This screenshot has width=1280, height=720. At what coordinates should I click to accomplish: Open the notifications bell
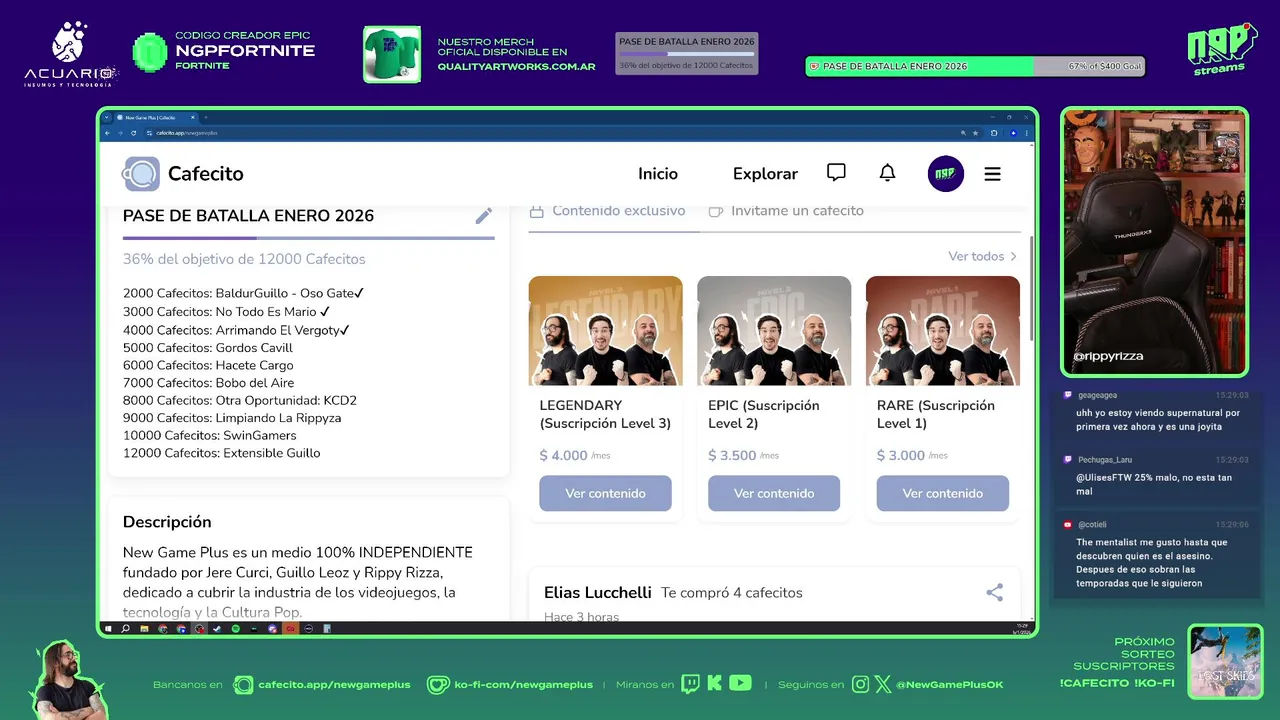887,173
